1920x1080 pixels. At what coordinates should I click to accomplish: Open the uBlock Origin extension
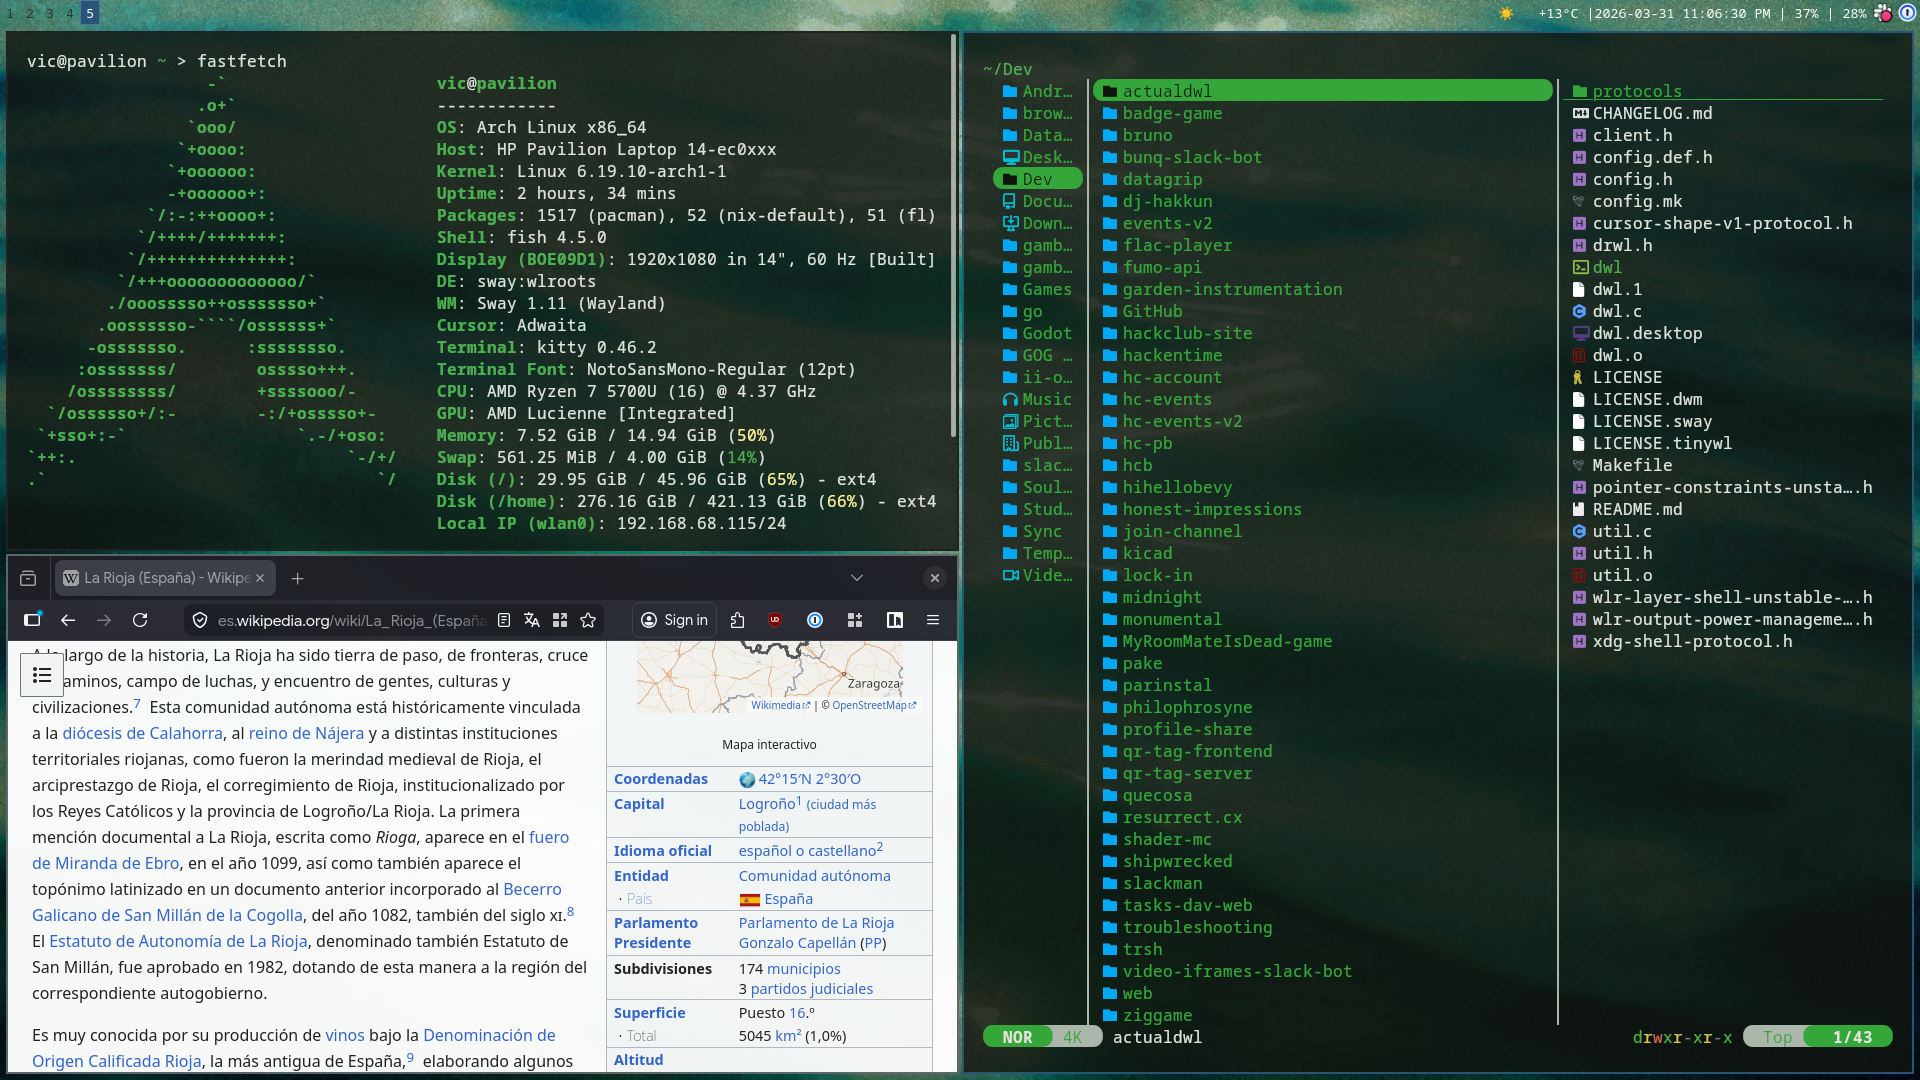pyautogui.click(x=774, y=620)
